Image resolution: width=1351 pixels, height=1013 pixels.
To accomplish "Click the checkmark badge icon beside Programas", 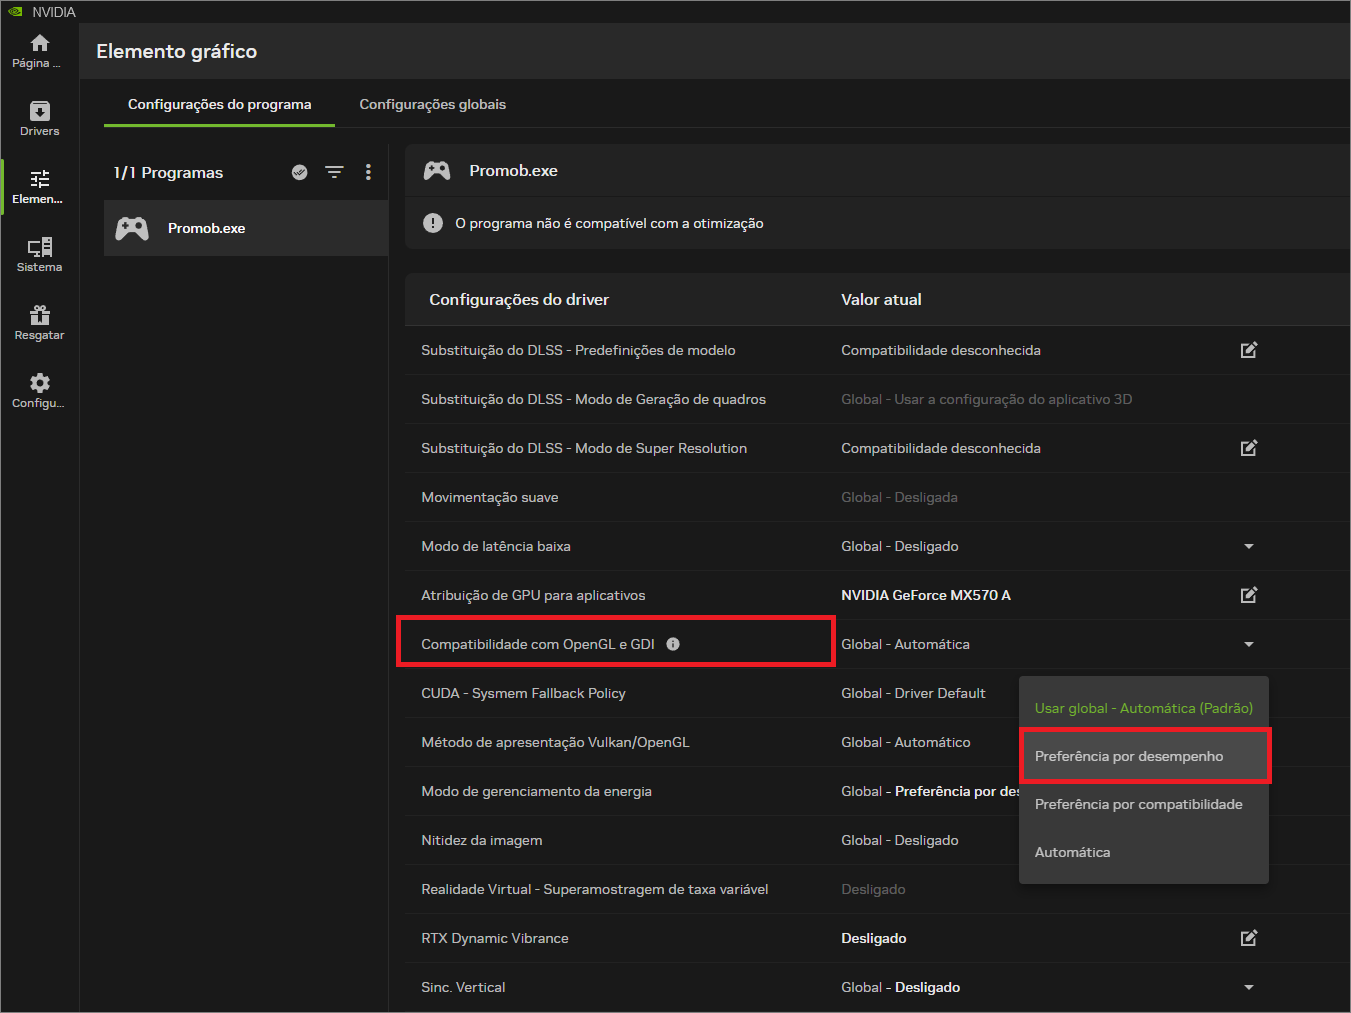I will click(299, 172).
